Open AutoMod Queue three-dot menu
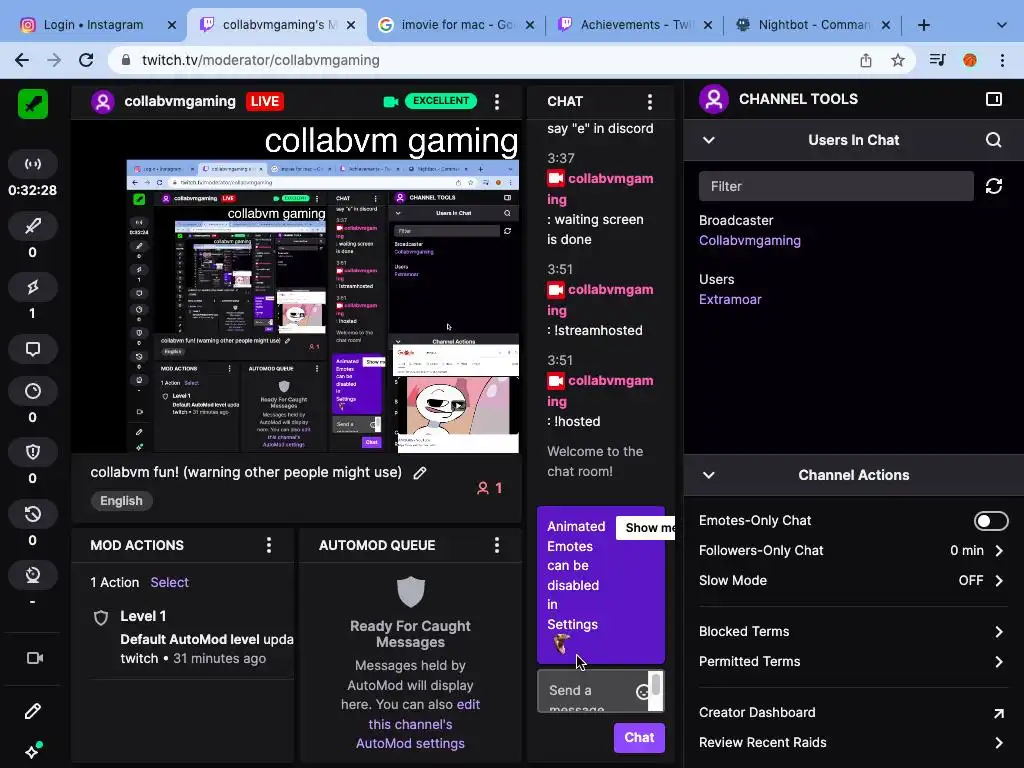Viewport: 1024px width, 768px height. pyautogui.click(x=497, y=545)
